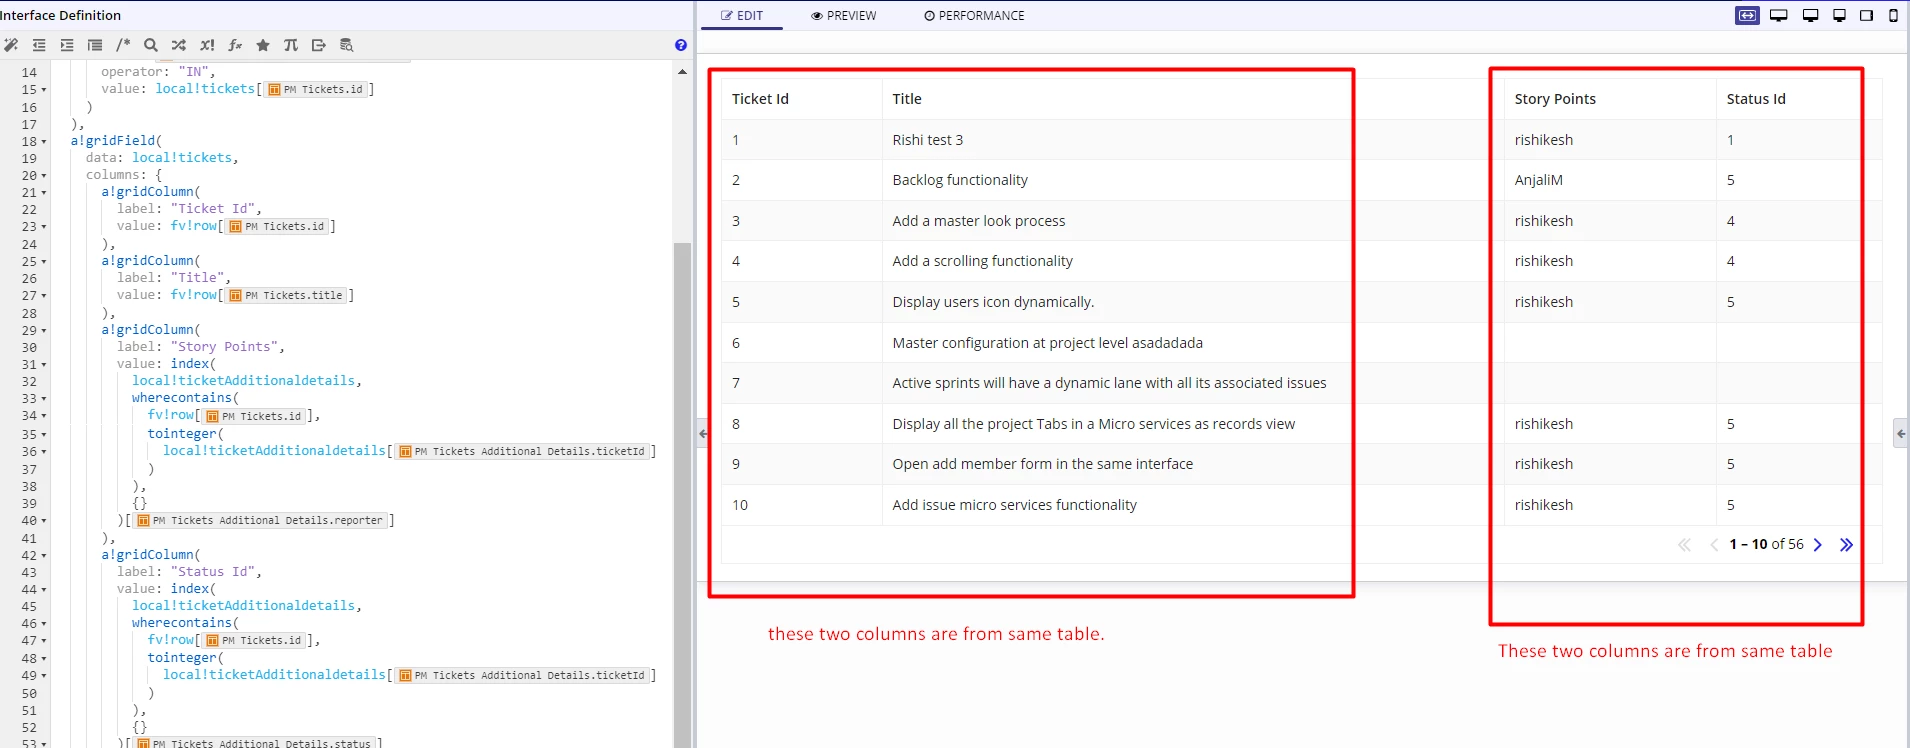The height and width of the screenshot is (748, 1910).
Task: Click "Open add member form" row title
Action: pyautogui.click(x=1043, y=464)
